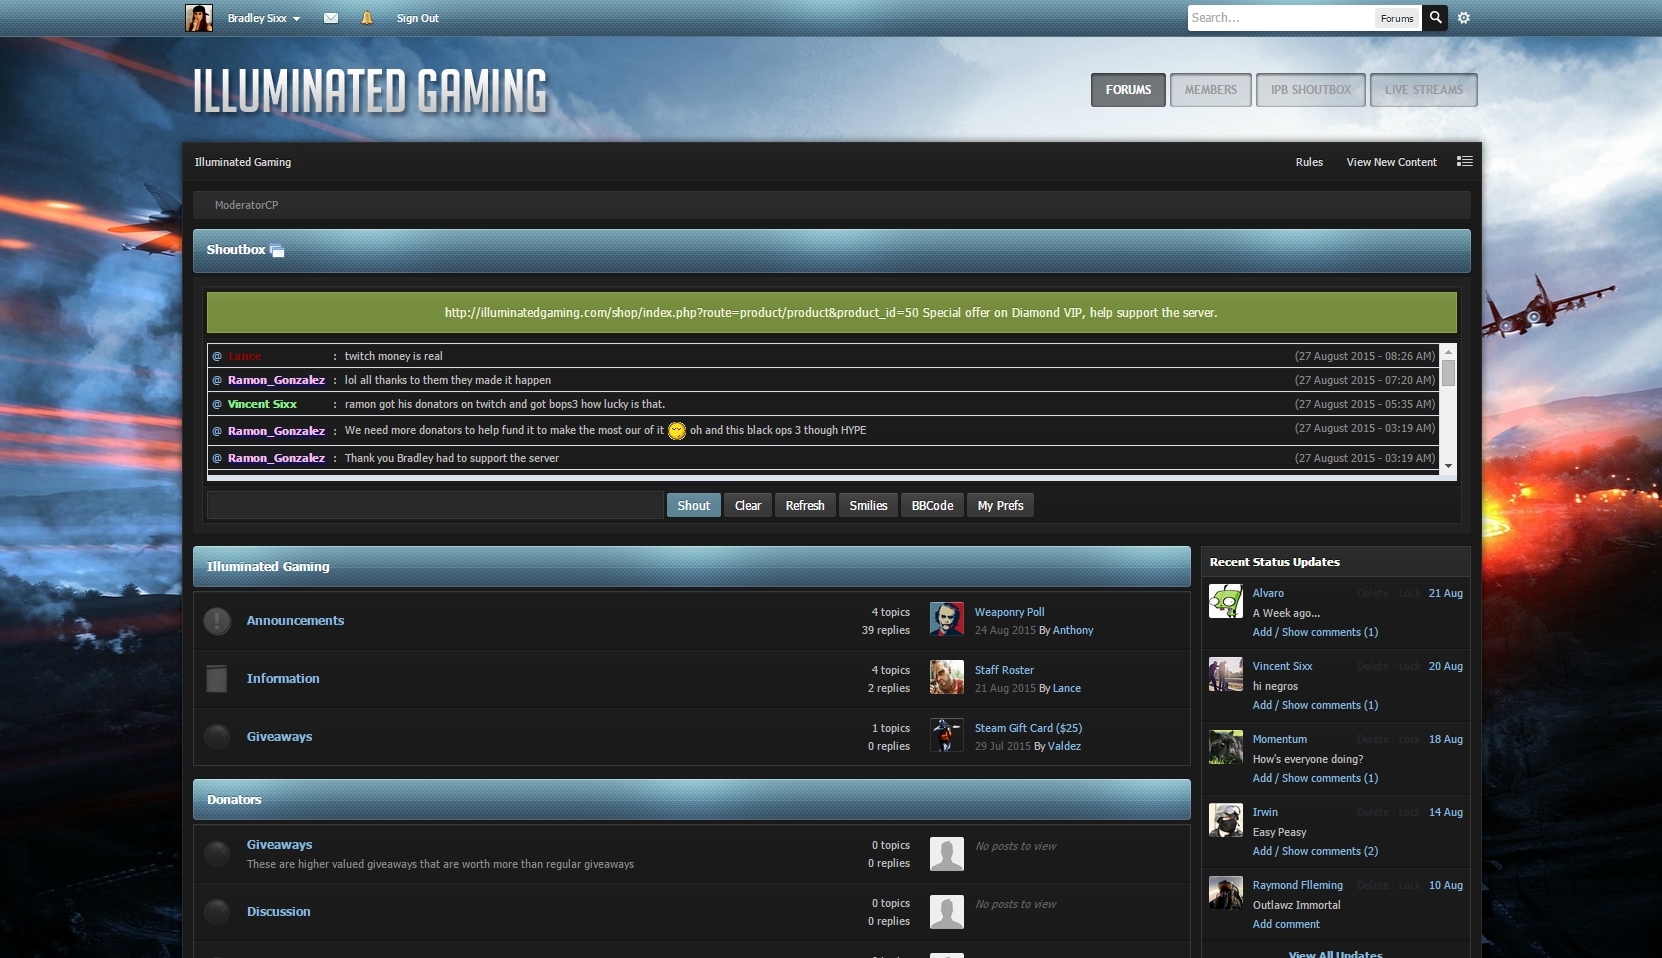Toggle the sidebar list icon beside View New Content

coord(1465,161)
